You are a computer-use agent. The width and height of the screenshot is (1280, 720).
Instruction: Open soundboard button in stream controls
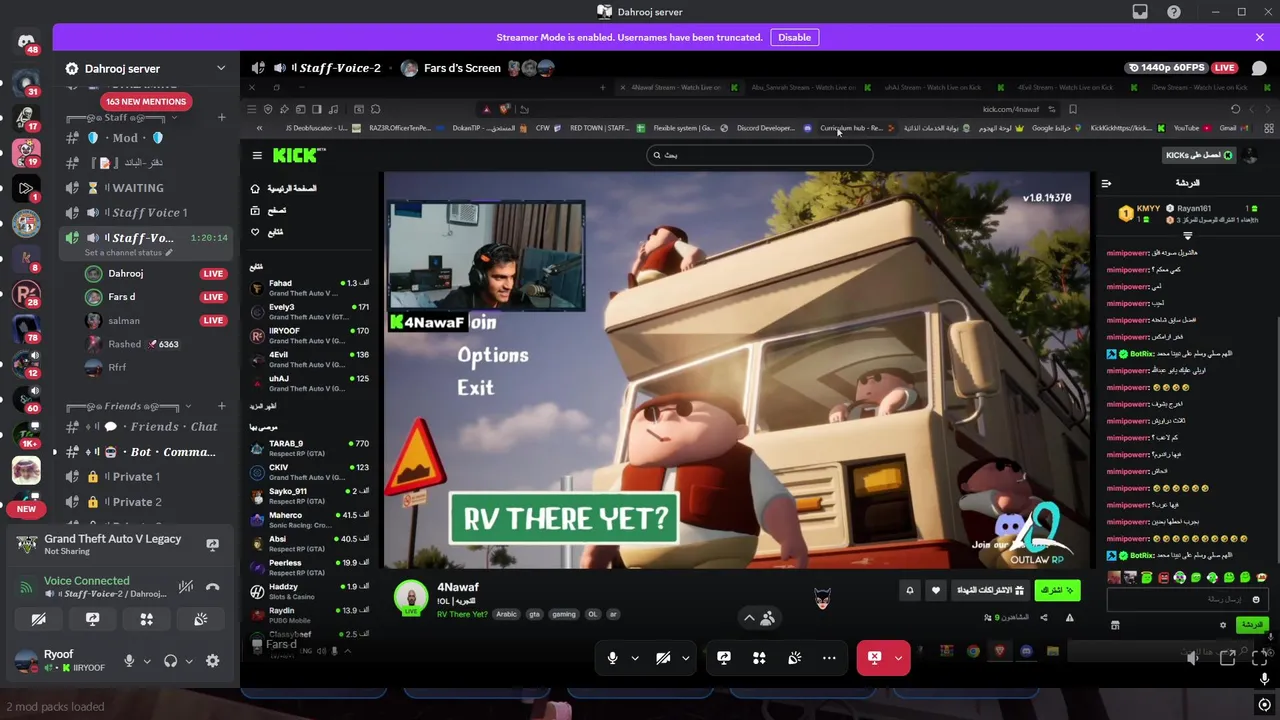tap(794, 658)
